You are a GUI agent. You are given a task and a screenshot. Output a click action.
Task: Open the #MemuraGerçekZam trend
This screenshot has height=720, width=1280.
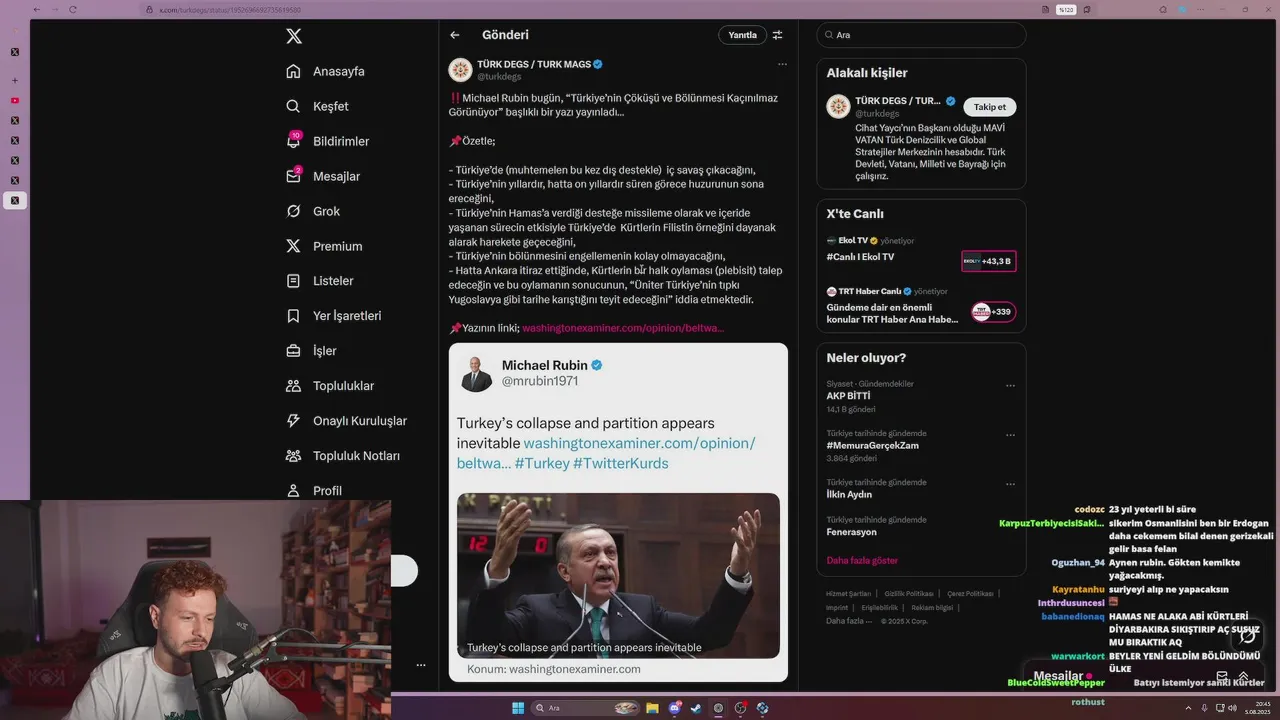click(872, 446)
